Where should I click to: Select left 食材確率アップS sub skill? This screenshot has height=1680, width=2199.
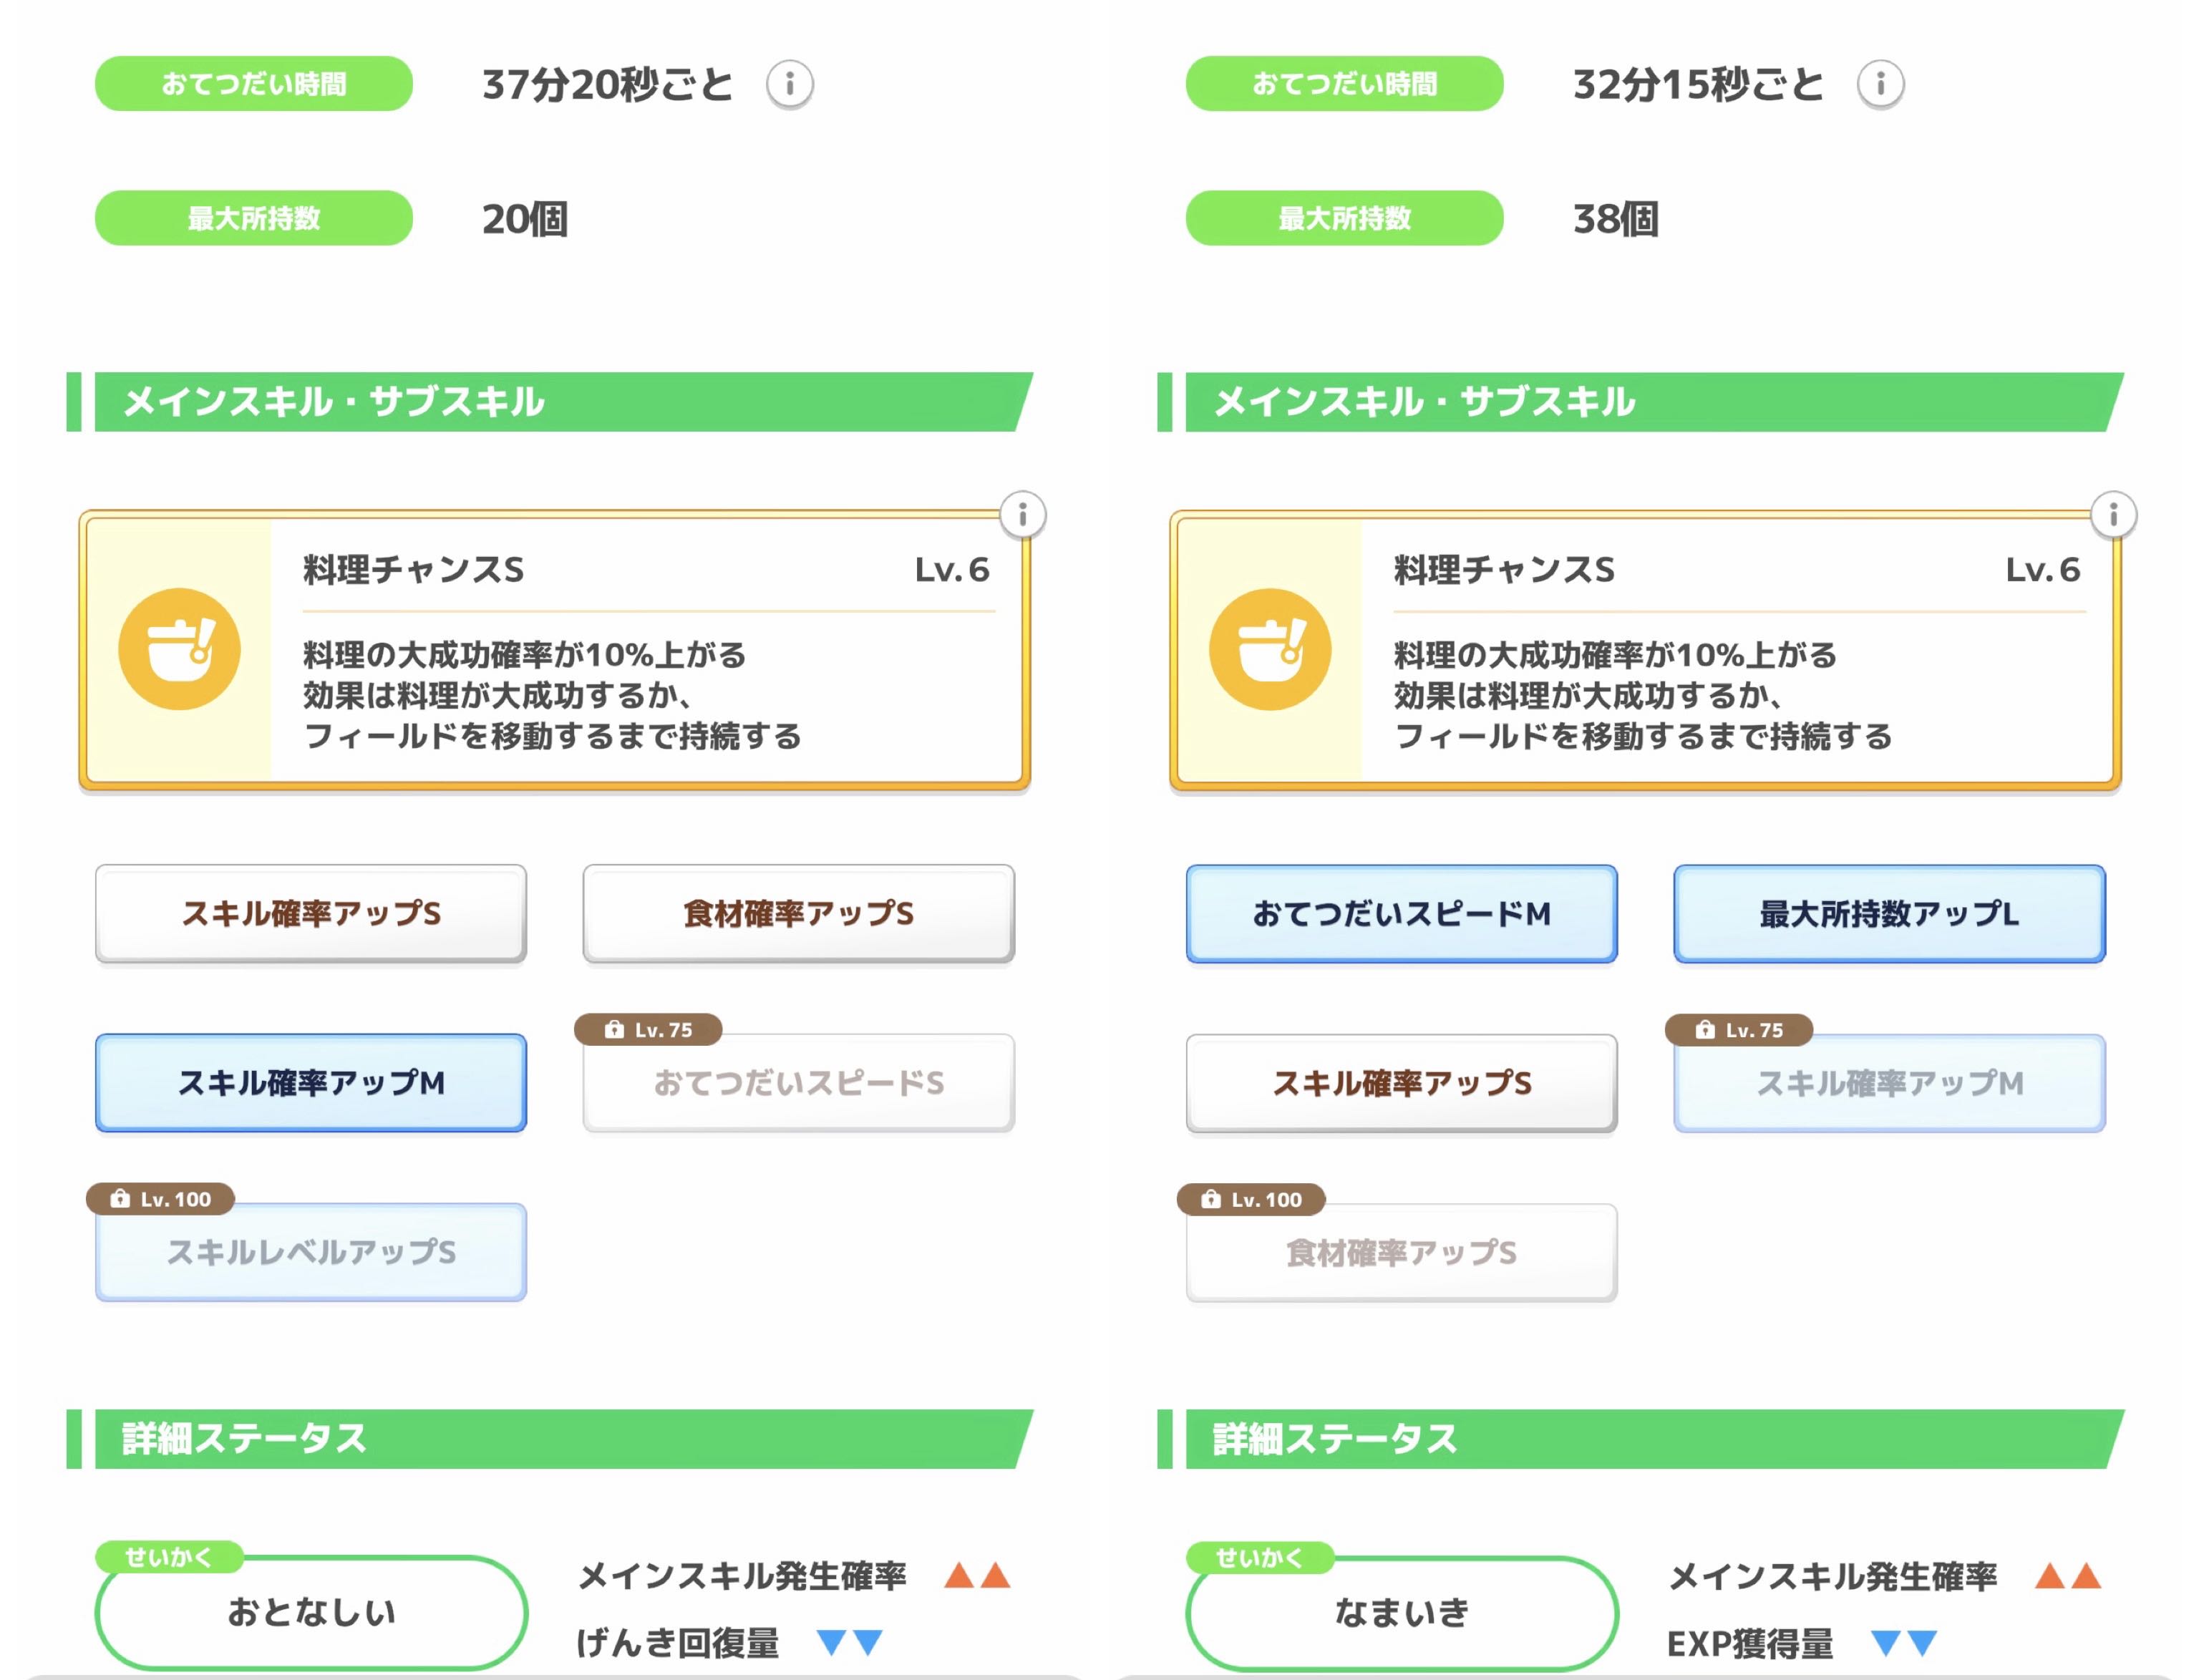pyautogui.click(x=798, y=913)
